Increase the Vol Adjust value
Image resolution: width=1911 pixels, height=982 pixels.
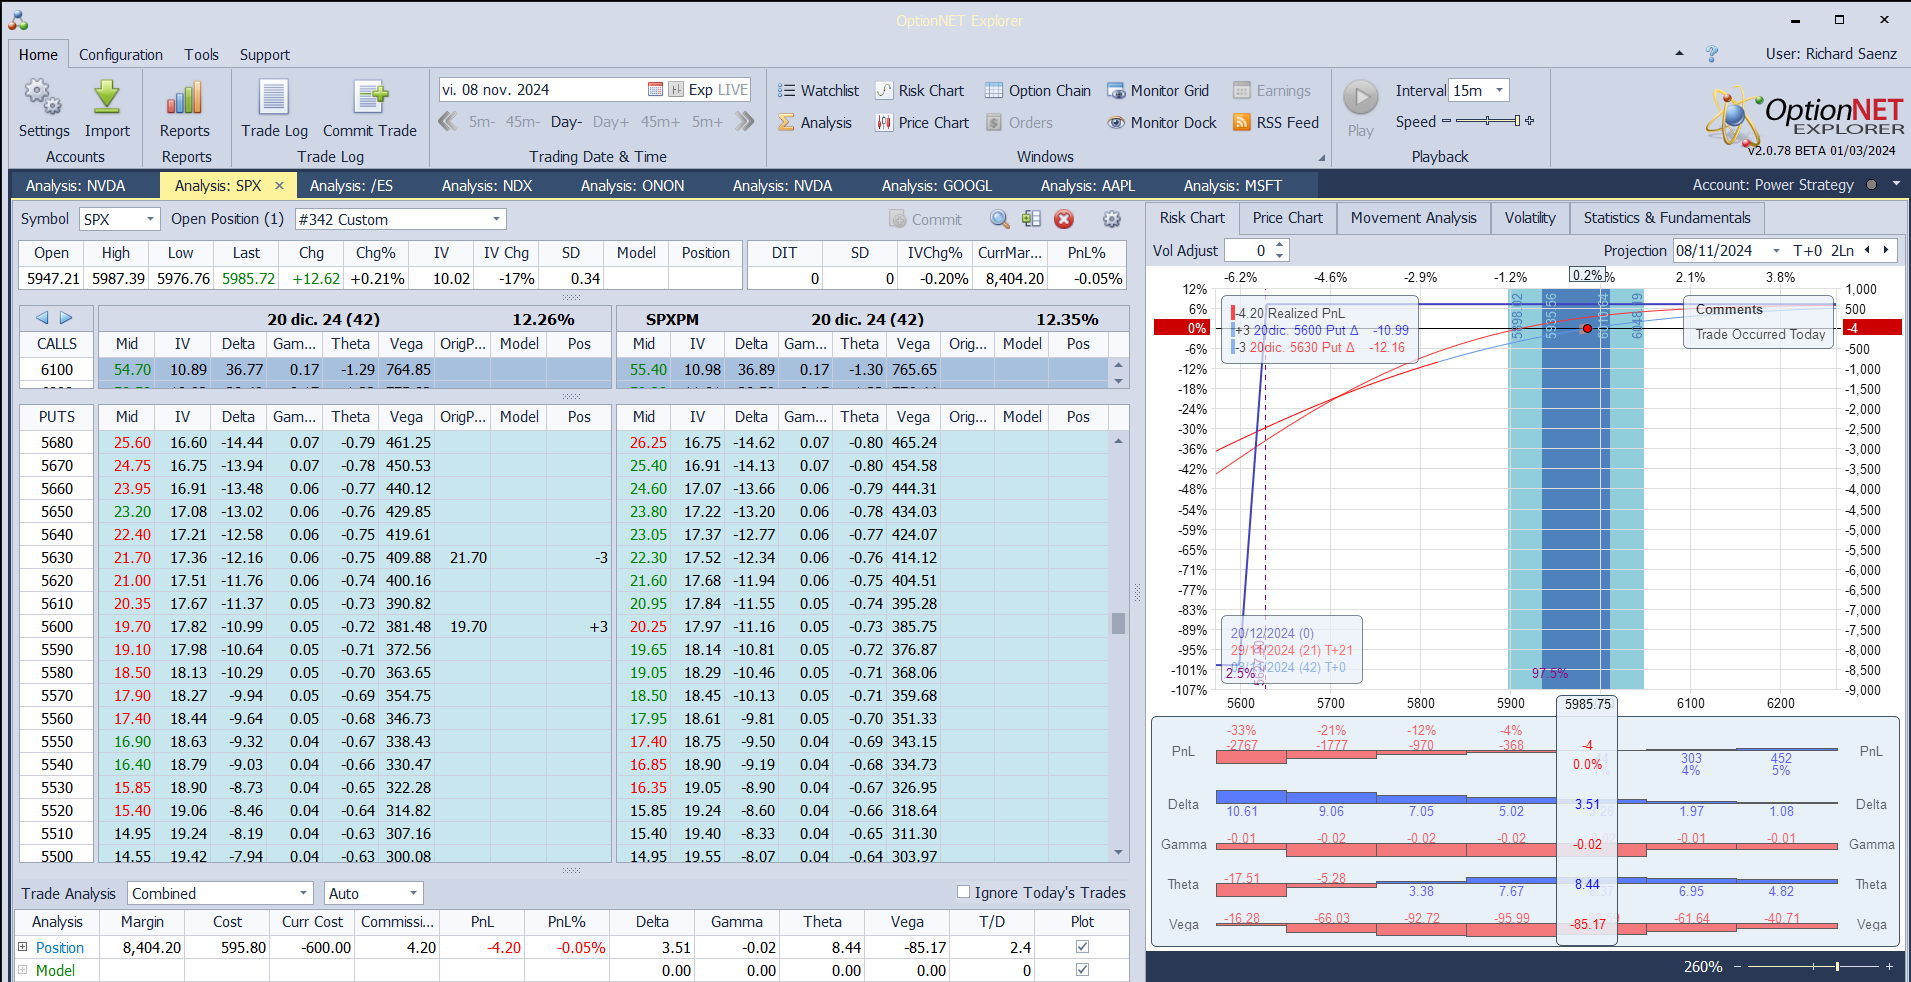[x=1280, y=245]
